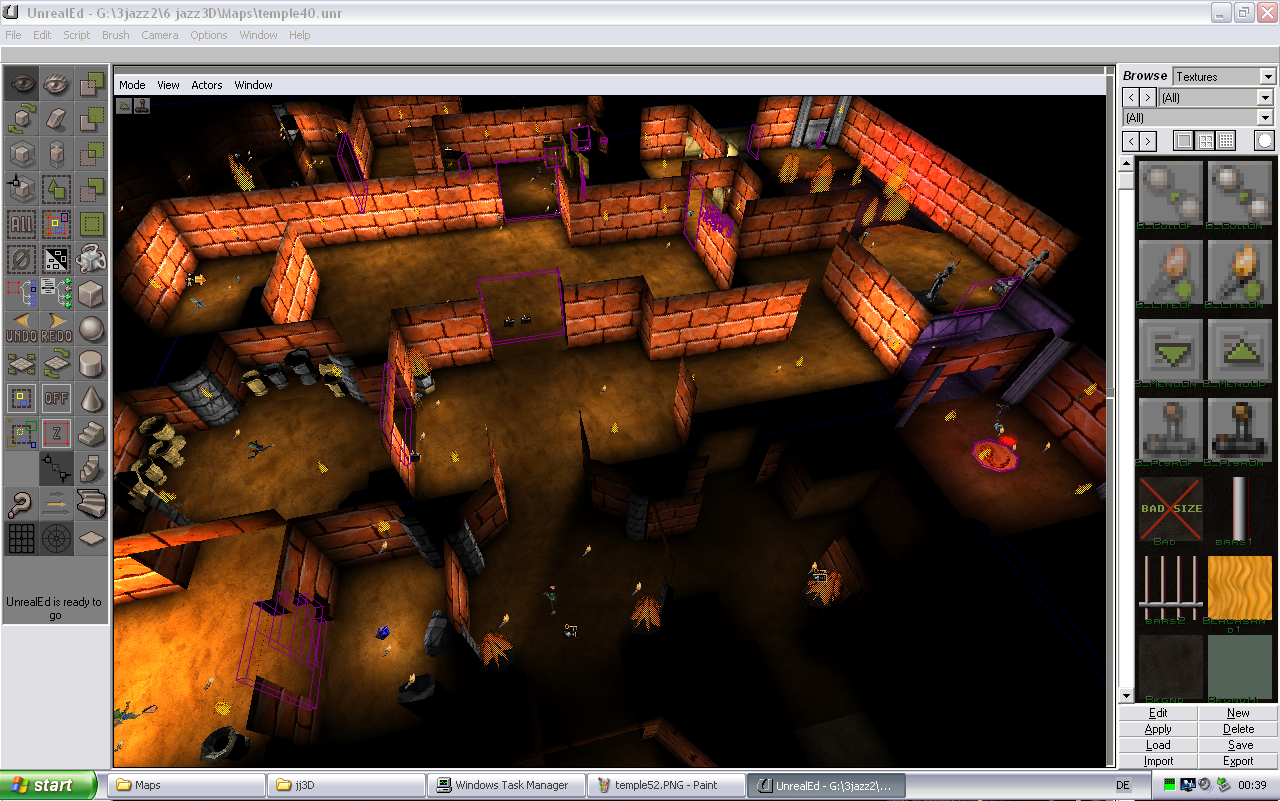Click the black-white invert selection icon
This screenshot has width=1280, height=801.
coord(57,259)
